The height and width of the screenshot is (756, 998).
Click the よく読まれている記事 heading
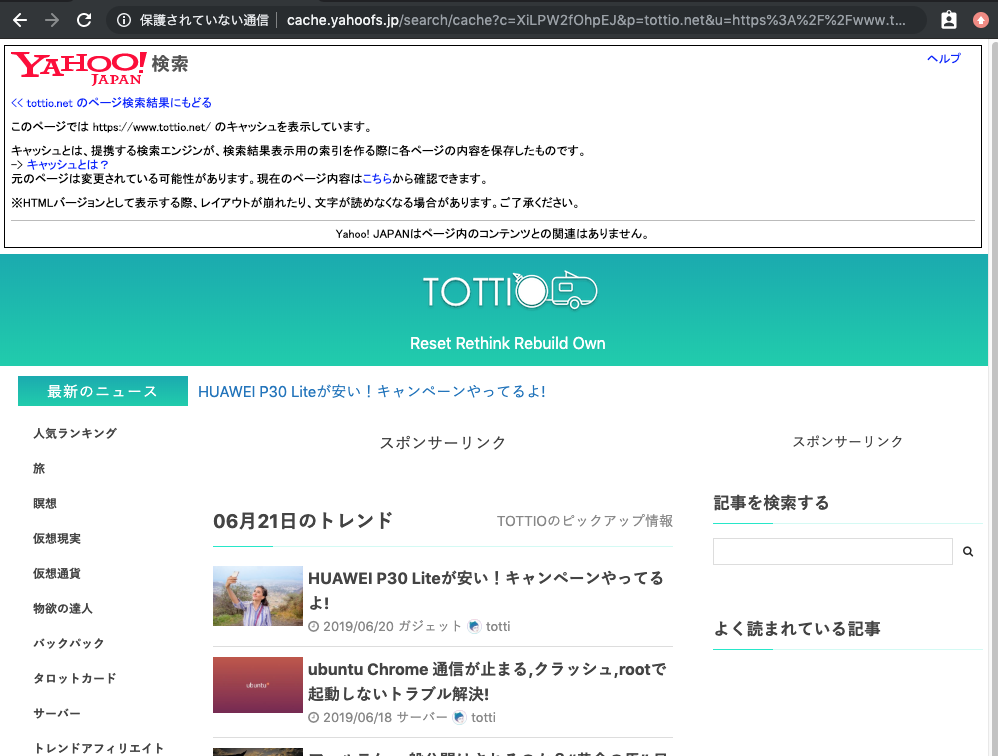point(797,629)
